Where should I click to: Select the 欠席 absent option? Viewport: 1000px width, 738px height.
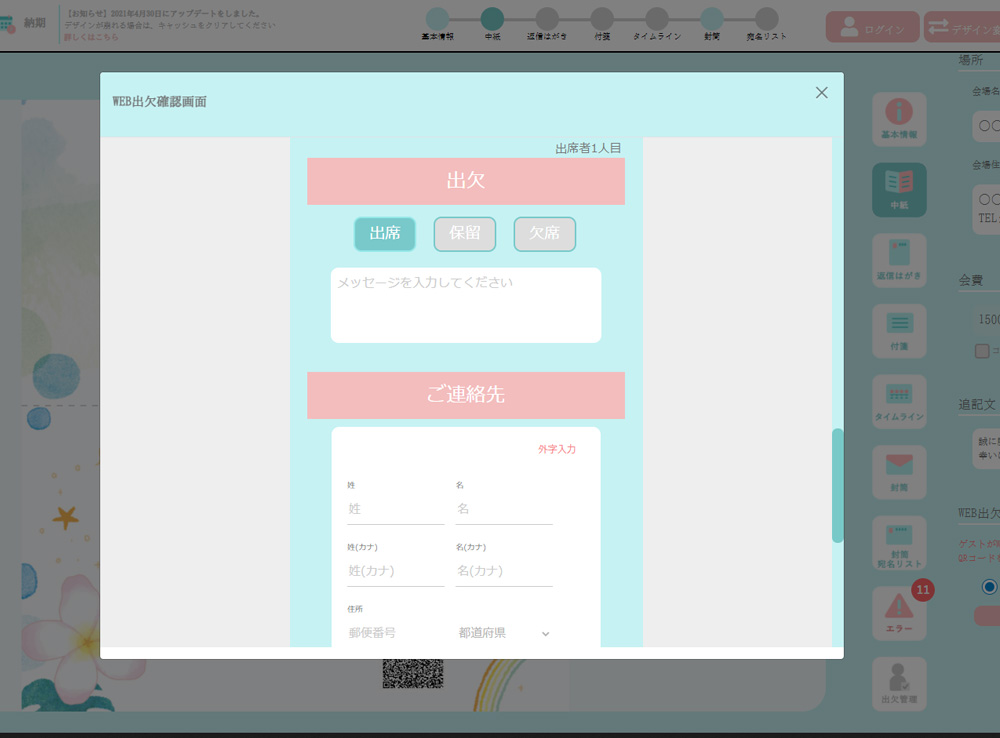[545, 233]
